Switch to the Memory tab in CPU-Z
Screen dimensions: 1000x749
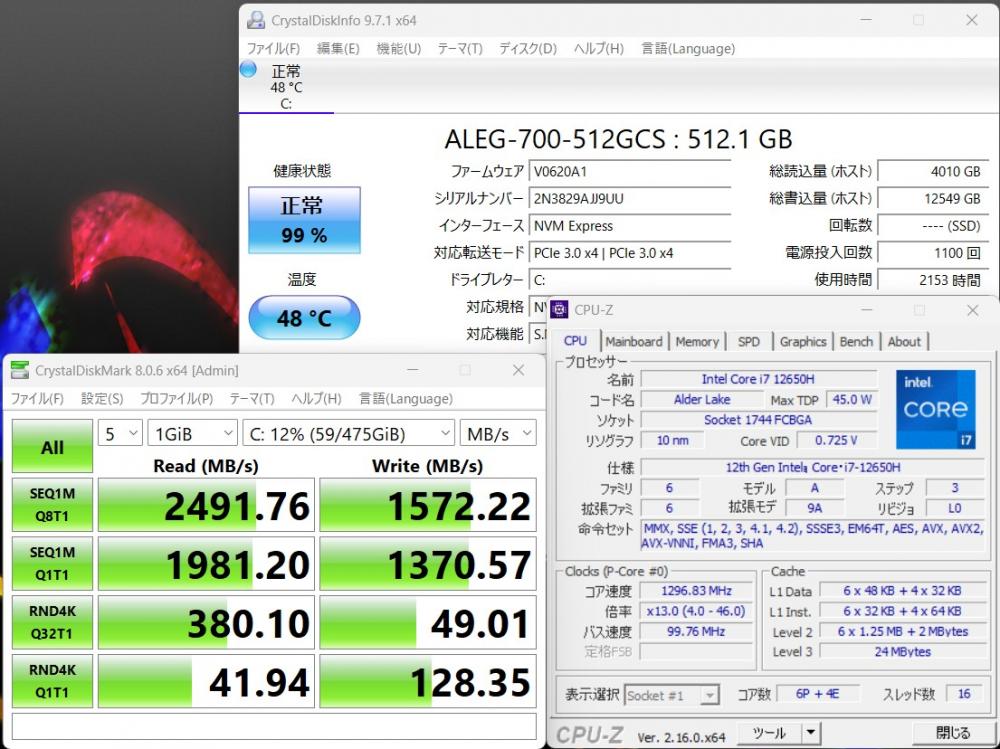point(696,341)
